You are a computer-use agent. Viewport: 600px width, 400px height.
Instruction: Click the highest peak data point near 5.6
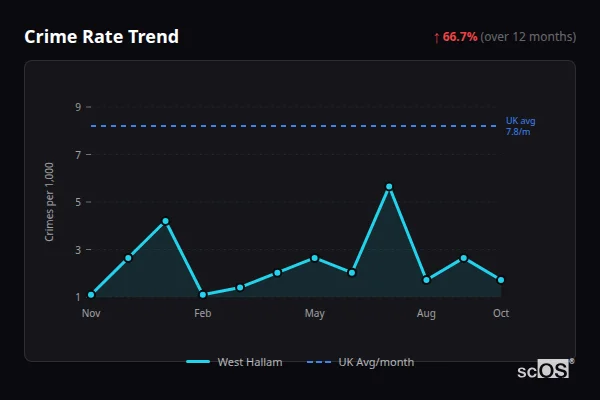pyautogui.click(x=389, y=187)
